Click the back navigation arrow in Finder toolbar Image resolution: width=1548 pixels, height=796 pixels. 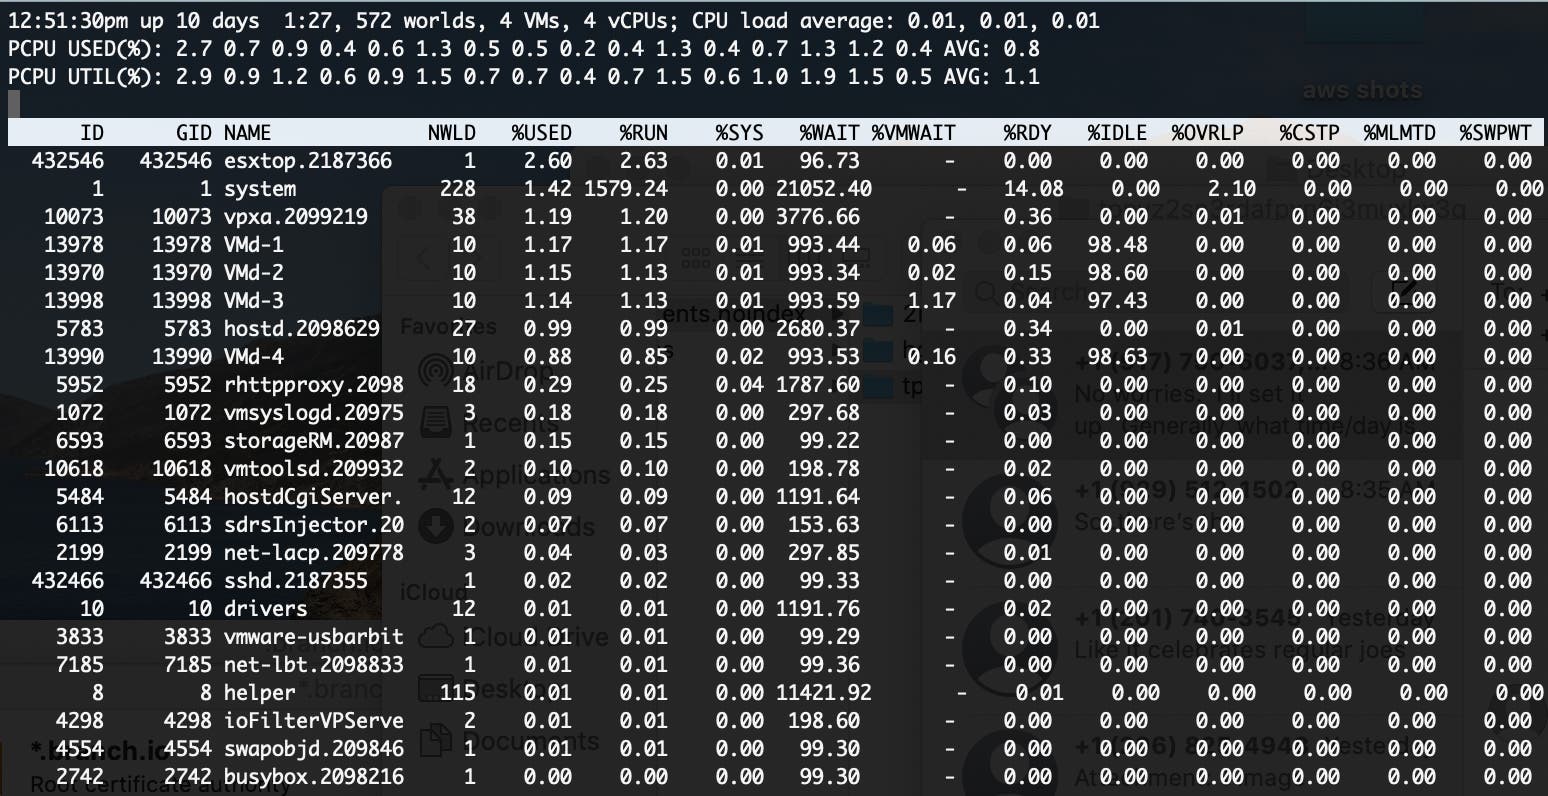tap(424, 256)
